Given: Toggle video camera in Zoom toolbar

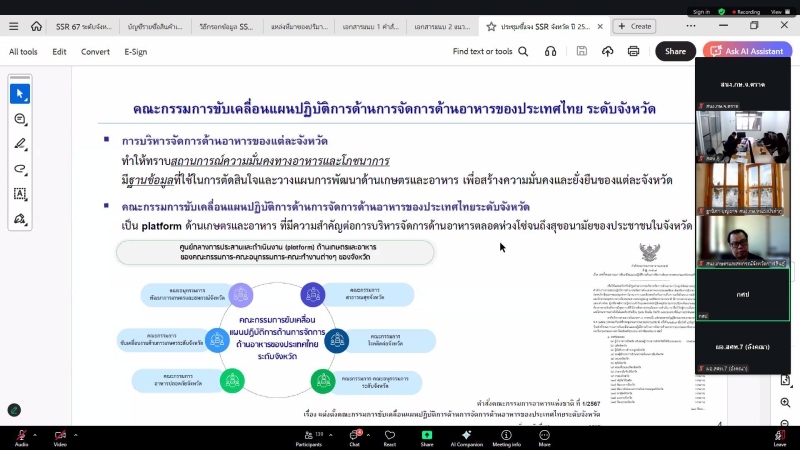Looking at the screenshot, I should 59,435.
